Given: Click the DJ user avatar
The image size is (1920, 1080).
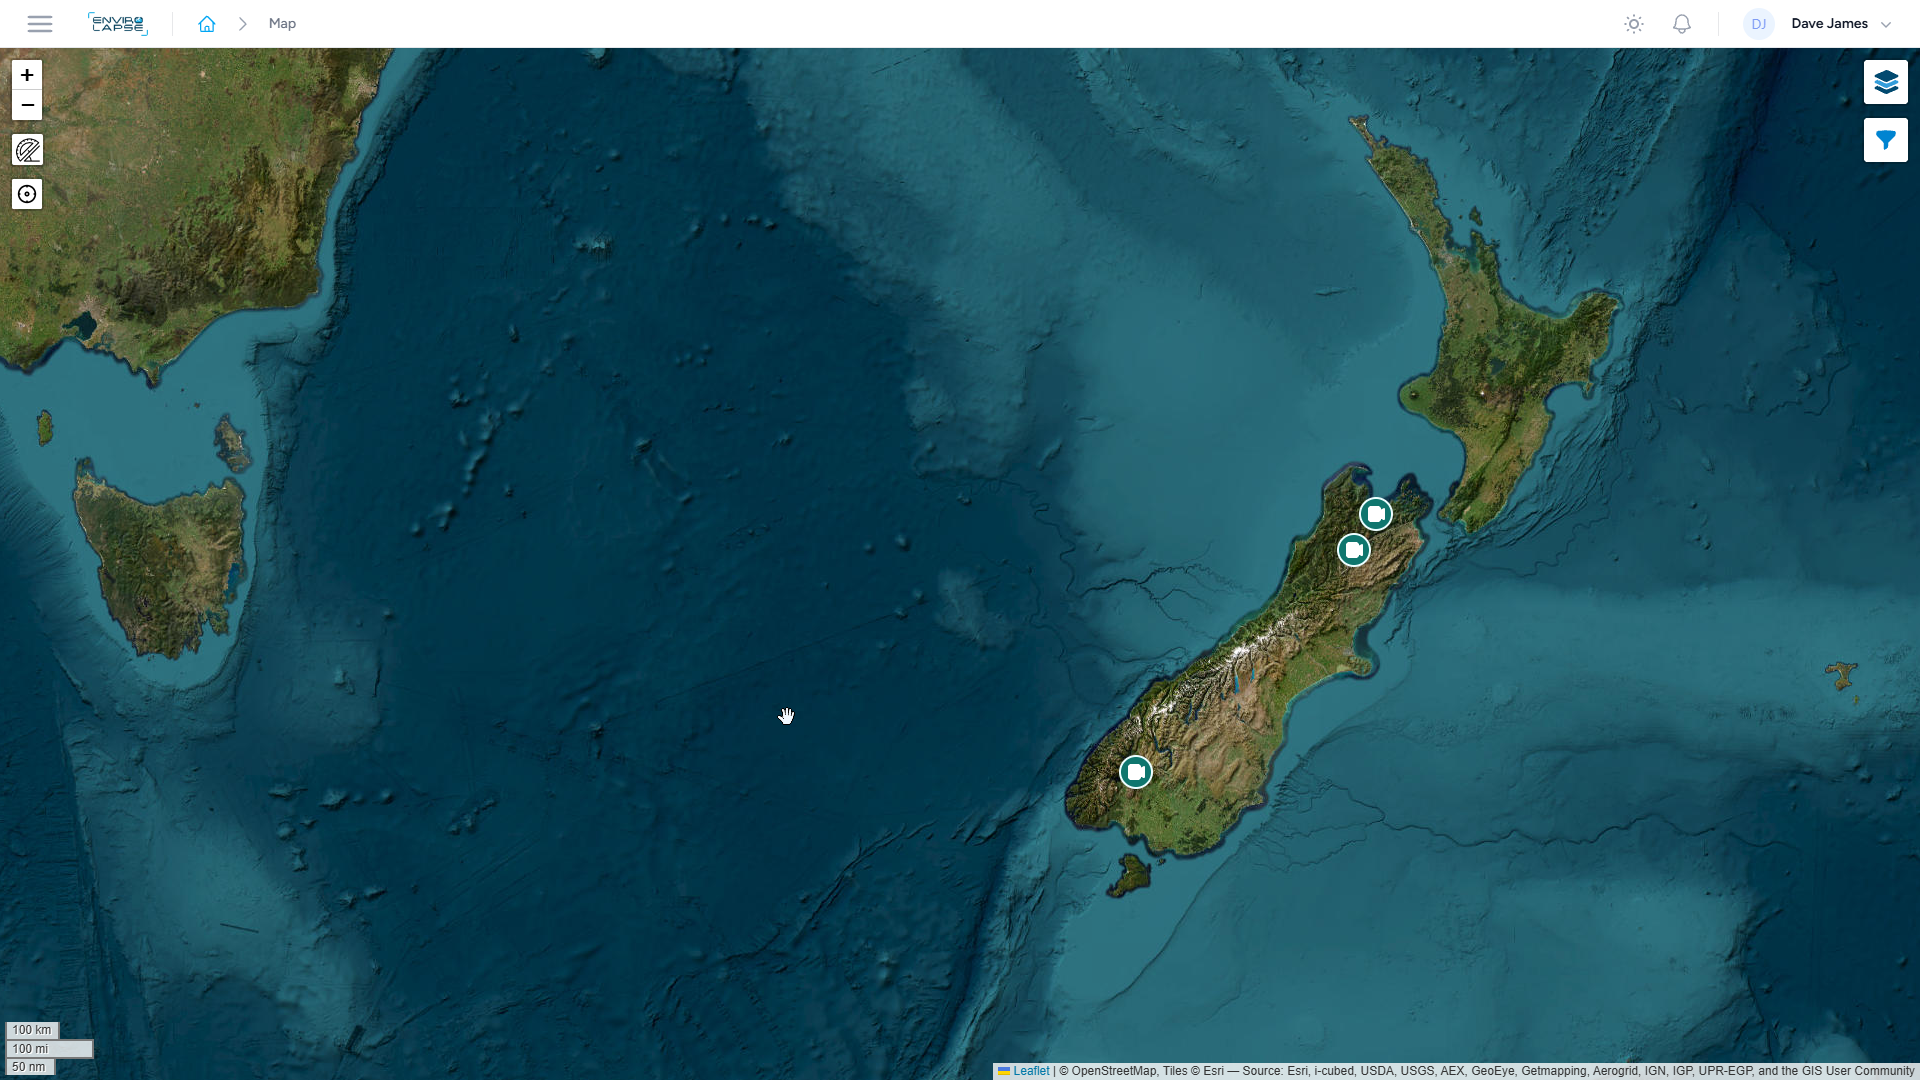Looking at the screenshot, I should click(x=1759, y=24).
